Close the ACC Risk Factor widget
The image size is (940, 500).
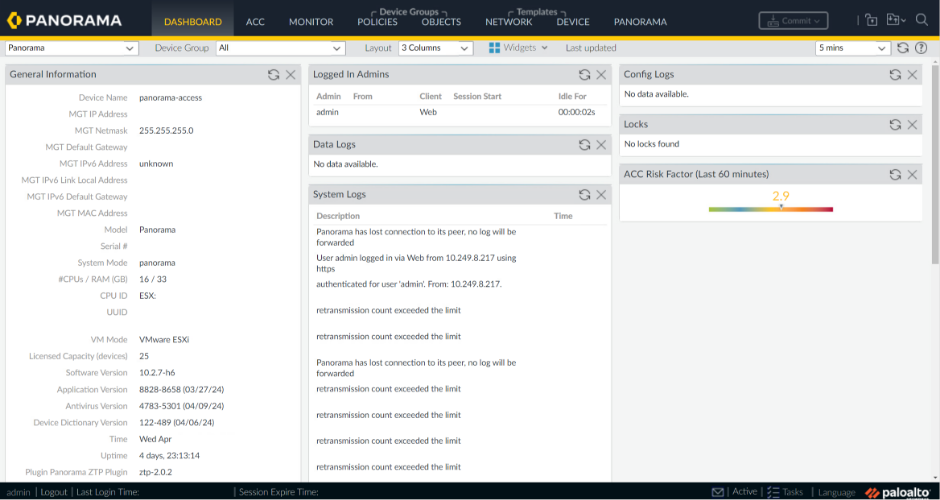click(912, 174)
